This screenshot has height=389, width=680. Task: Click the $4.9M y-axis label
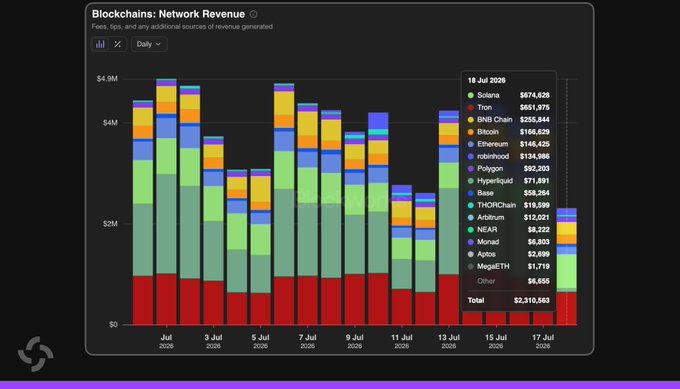(107, 78)
